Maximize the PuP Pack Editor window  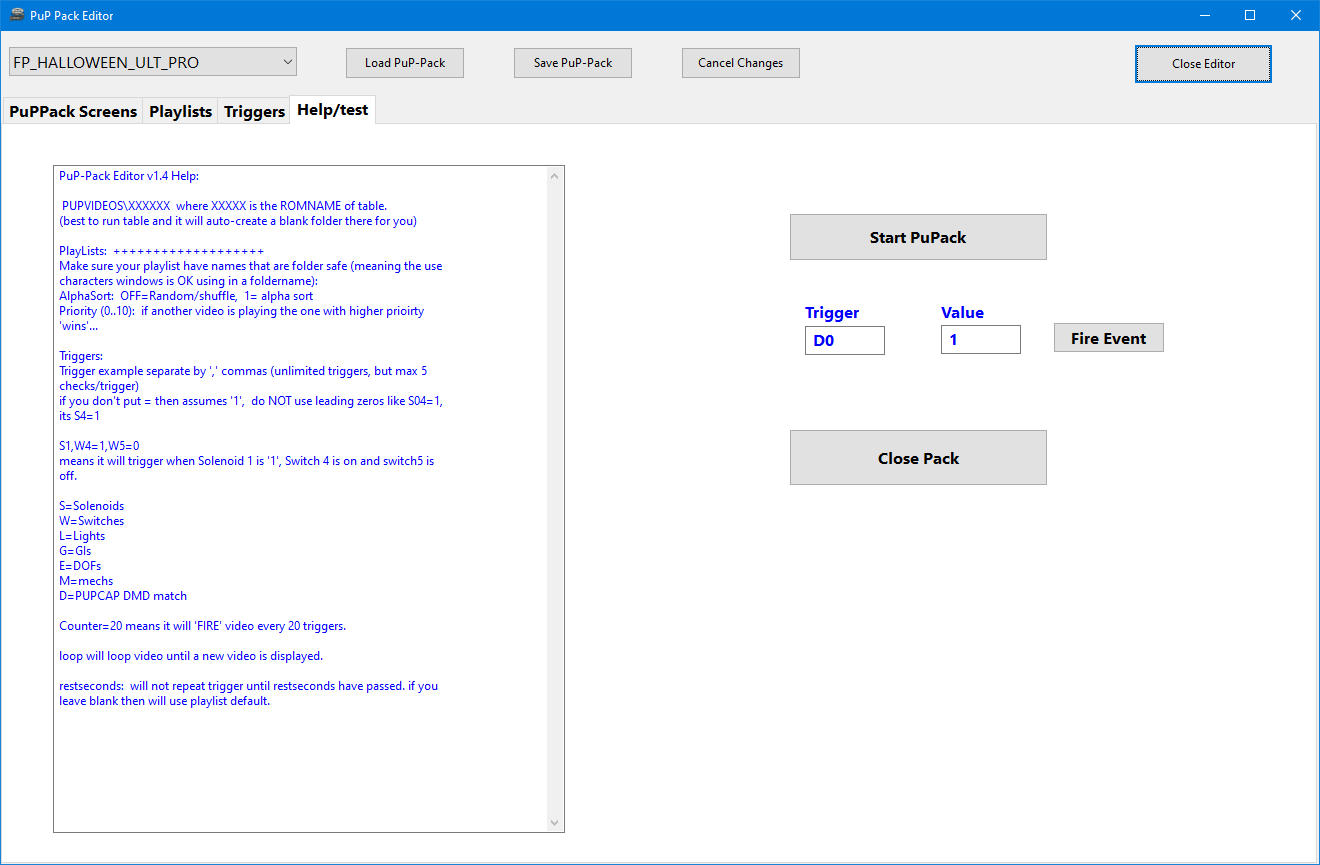coord(1250,15)
